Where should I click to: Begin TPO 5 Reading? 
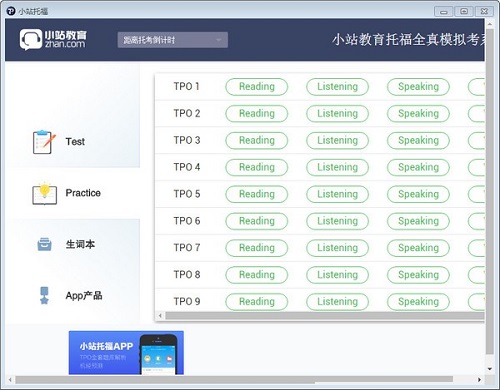(x=257, y=194)
